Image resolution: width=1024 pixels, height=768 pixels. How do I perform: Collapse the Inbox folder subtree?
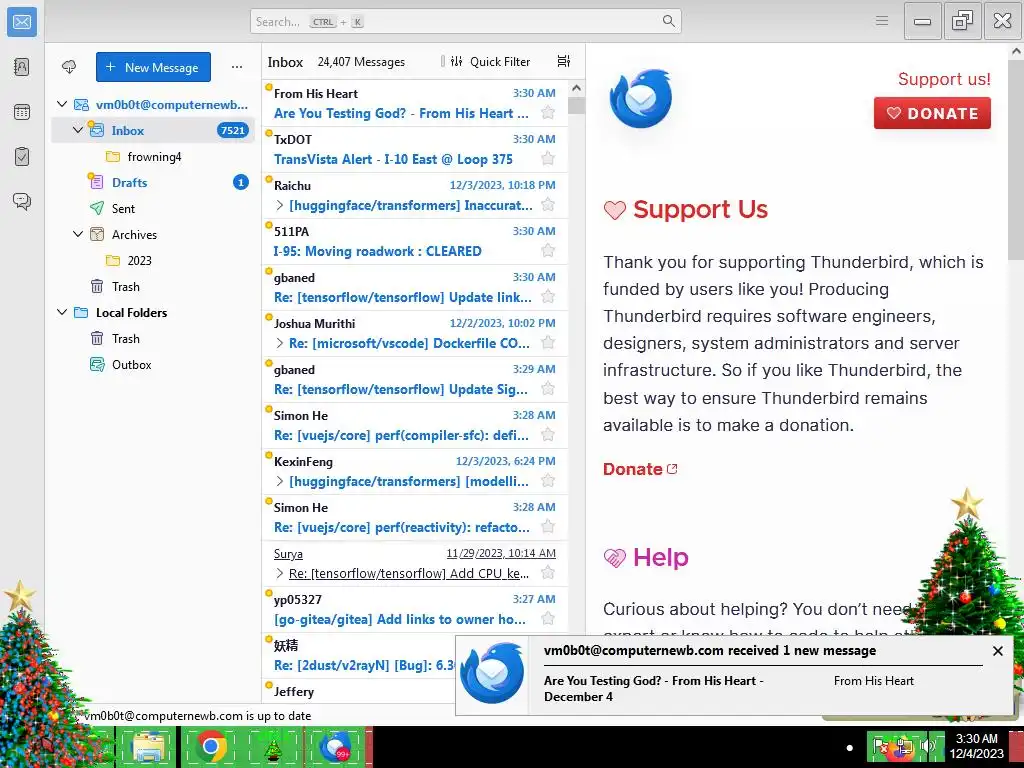[78, 130]
